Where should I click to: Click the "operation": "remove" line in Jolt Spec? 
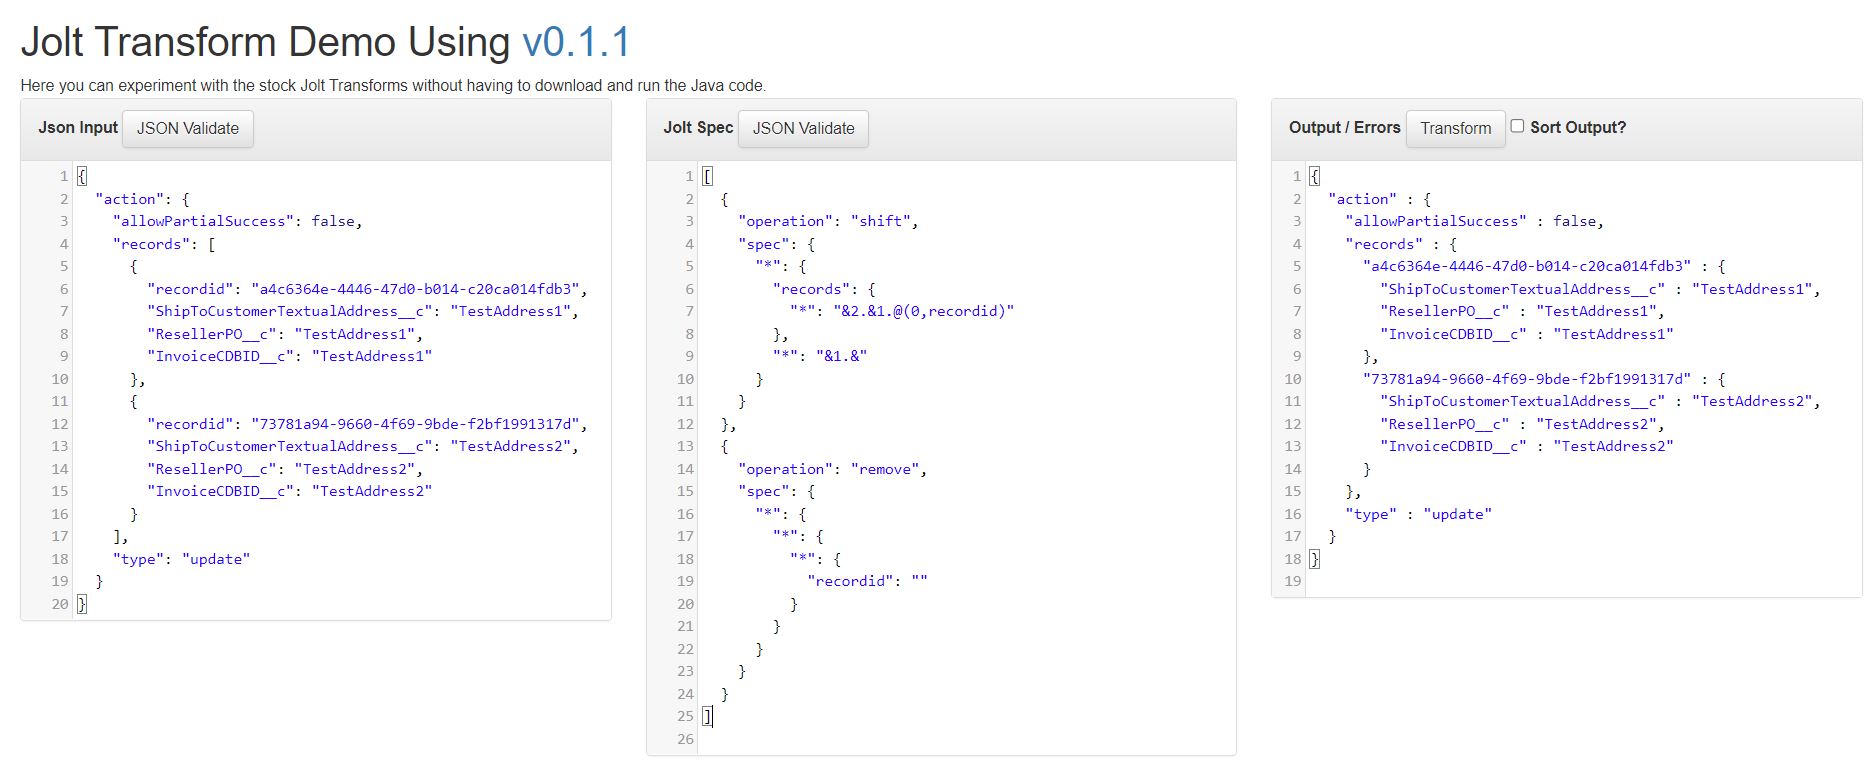832,469
